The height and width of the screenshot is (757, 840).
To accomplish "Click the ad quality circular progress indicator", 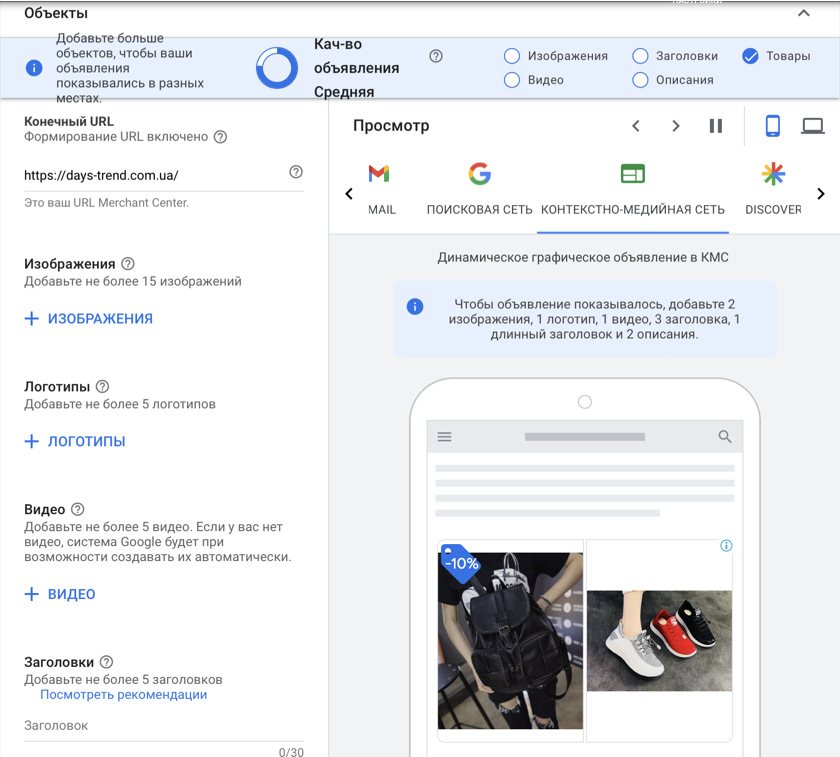I will (276, 68).
